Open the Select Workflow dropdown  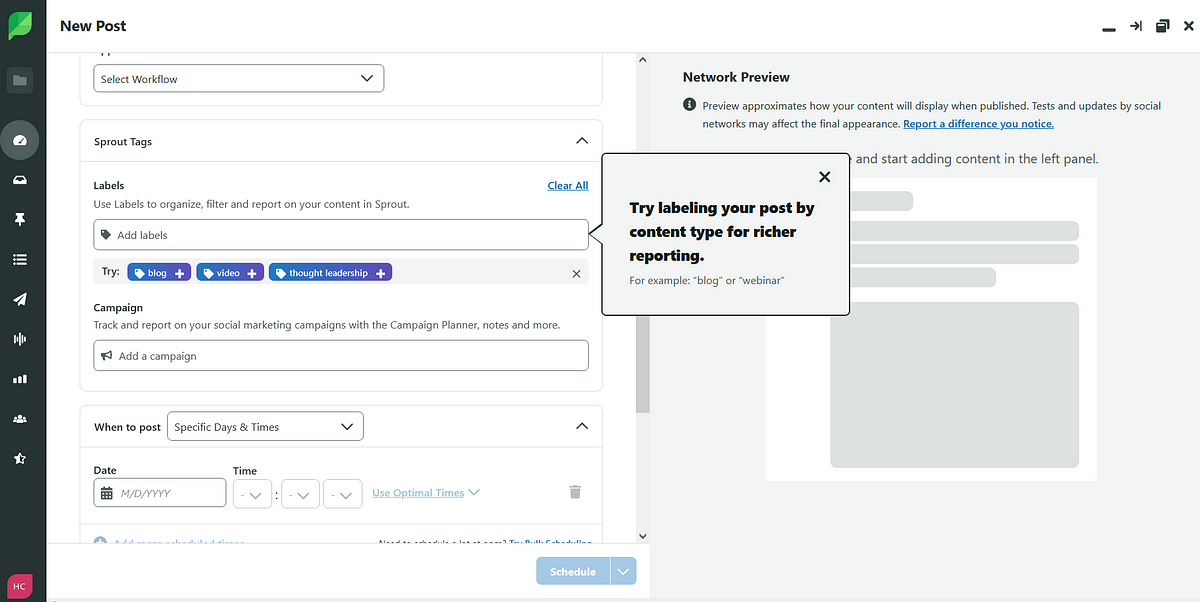(x=239, y=79)
